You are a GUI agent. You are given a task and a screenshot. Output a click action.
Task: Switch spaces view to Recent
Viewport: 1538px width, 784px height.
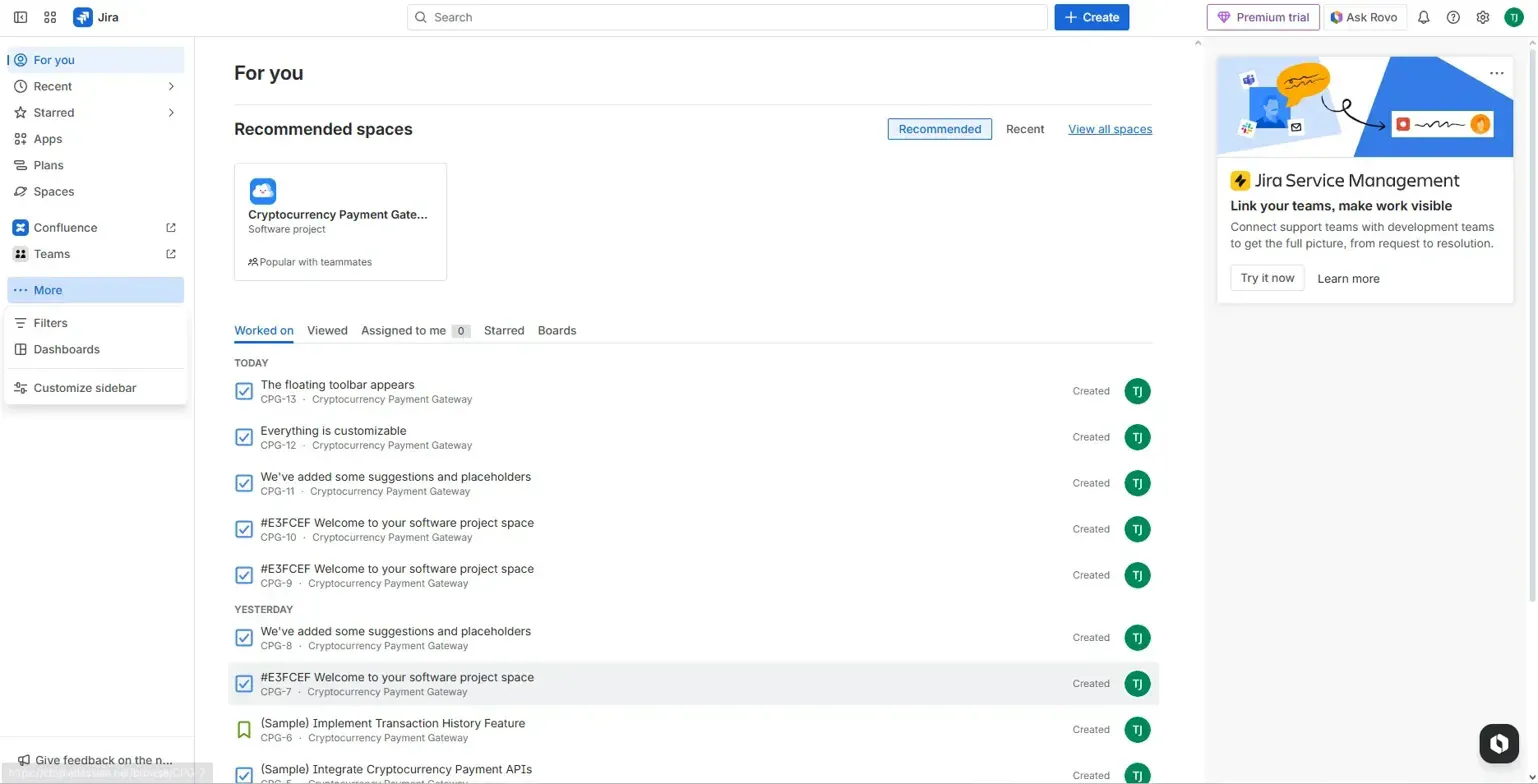[x=1025, y=129]
